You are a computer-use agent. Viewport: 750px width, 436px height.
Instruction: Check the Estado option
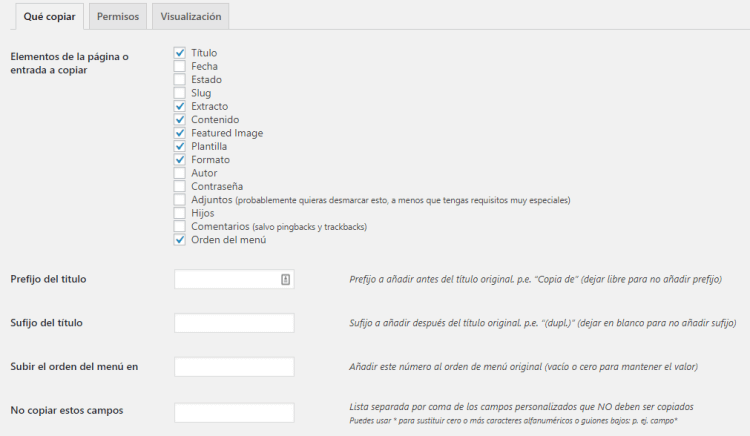(180, 79)
